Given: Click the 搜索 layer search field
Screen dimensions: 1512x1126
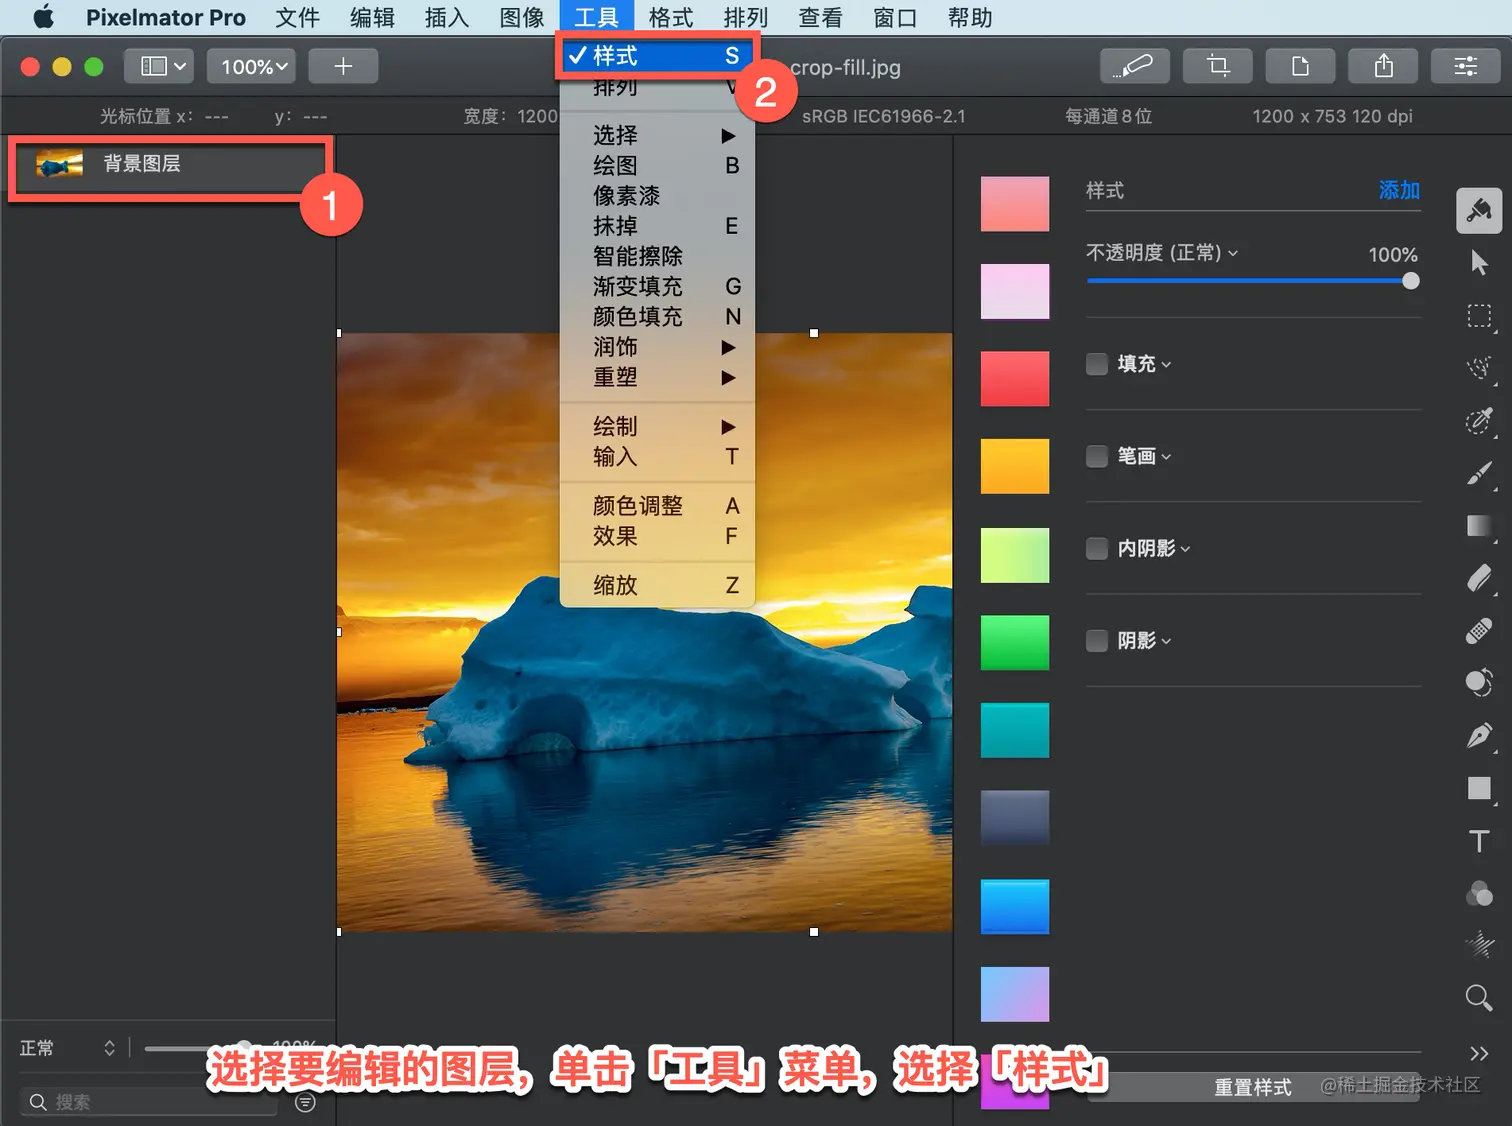Looking at the screenshot, I should 150,1102.
